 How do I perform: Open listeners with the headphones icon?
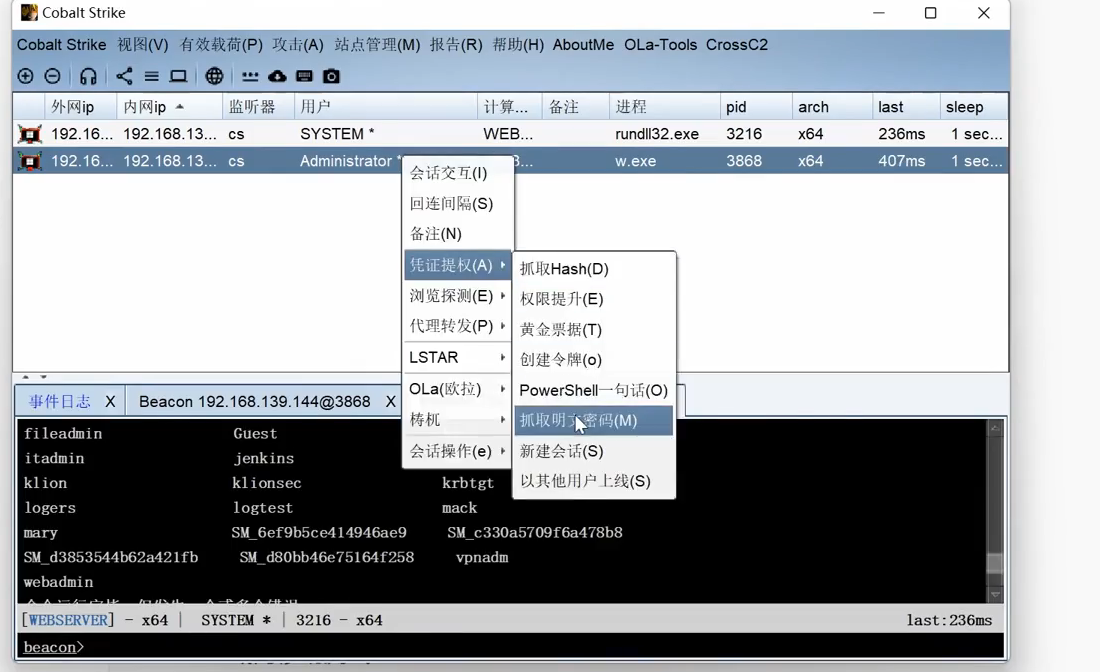tap(88, 76)
